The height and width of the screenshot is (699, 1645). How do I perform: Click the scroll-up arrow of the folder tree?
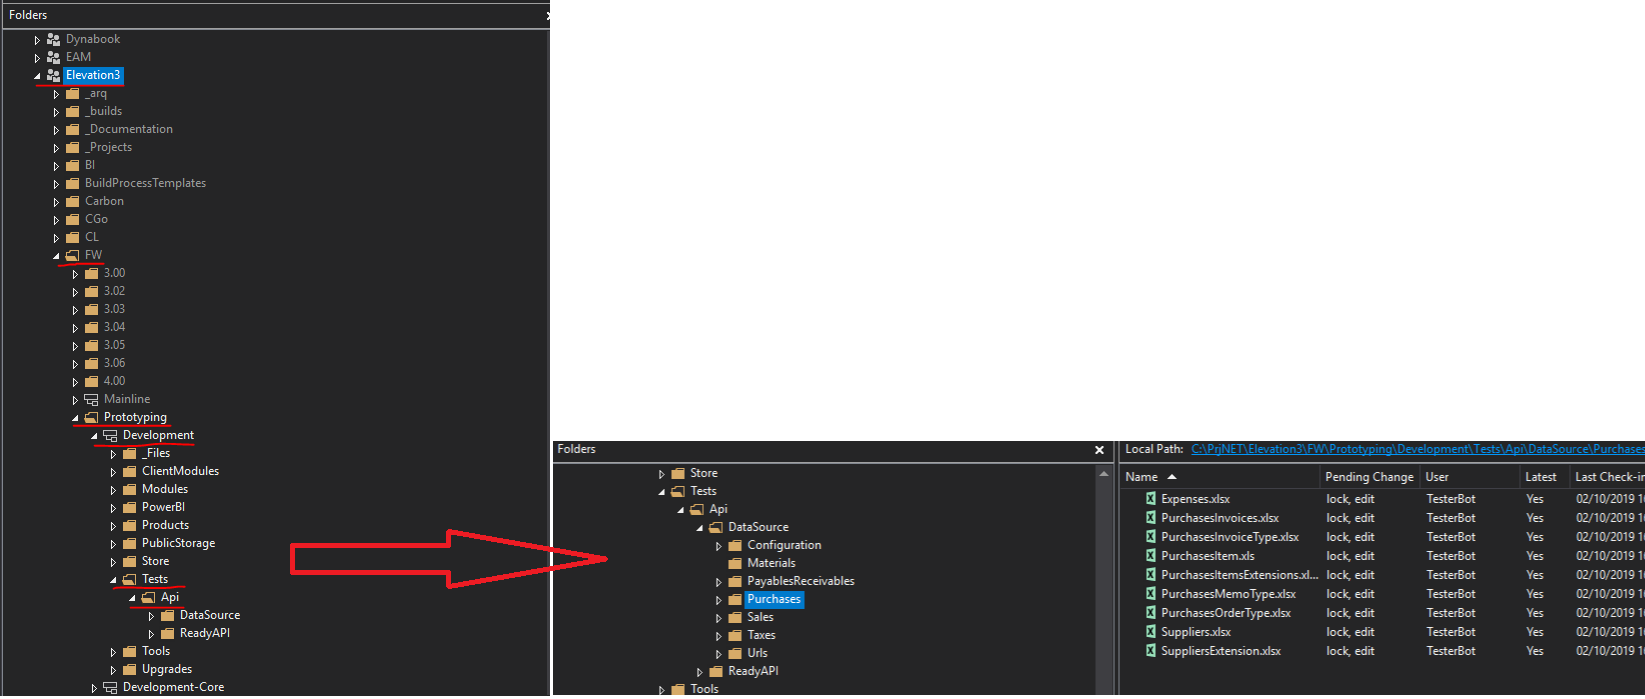1104,473
